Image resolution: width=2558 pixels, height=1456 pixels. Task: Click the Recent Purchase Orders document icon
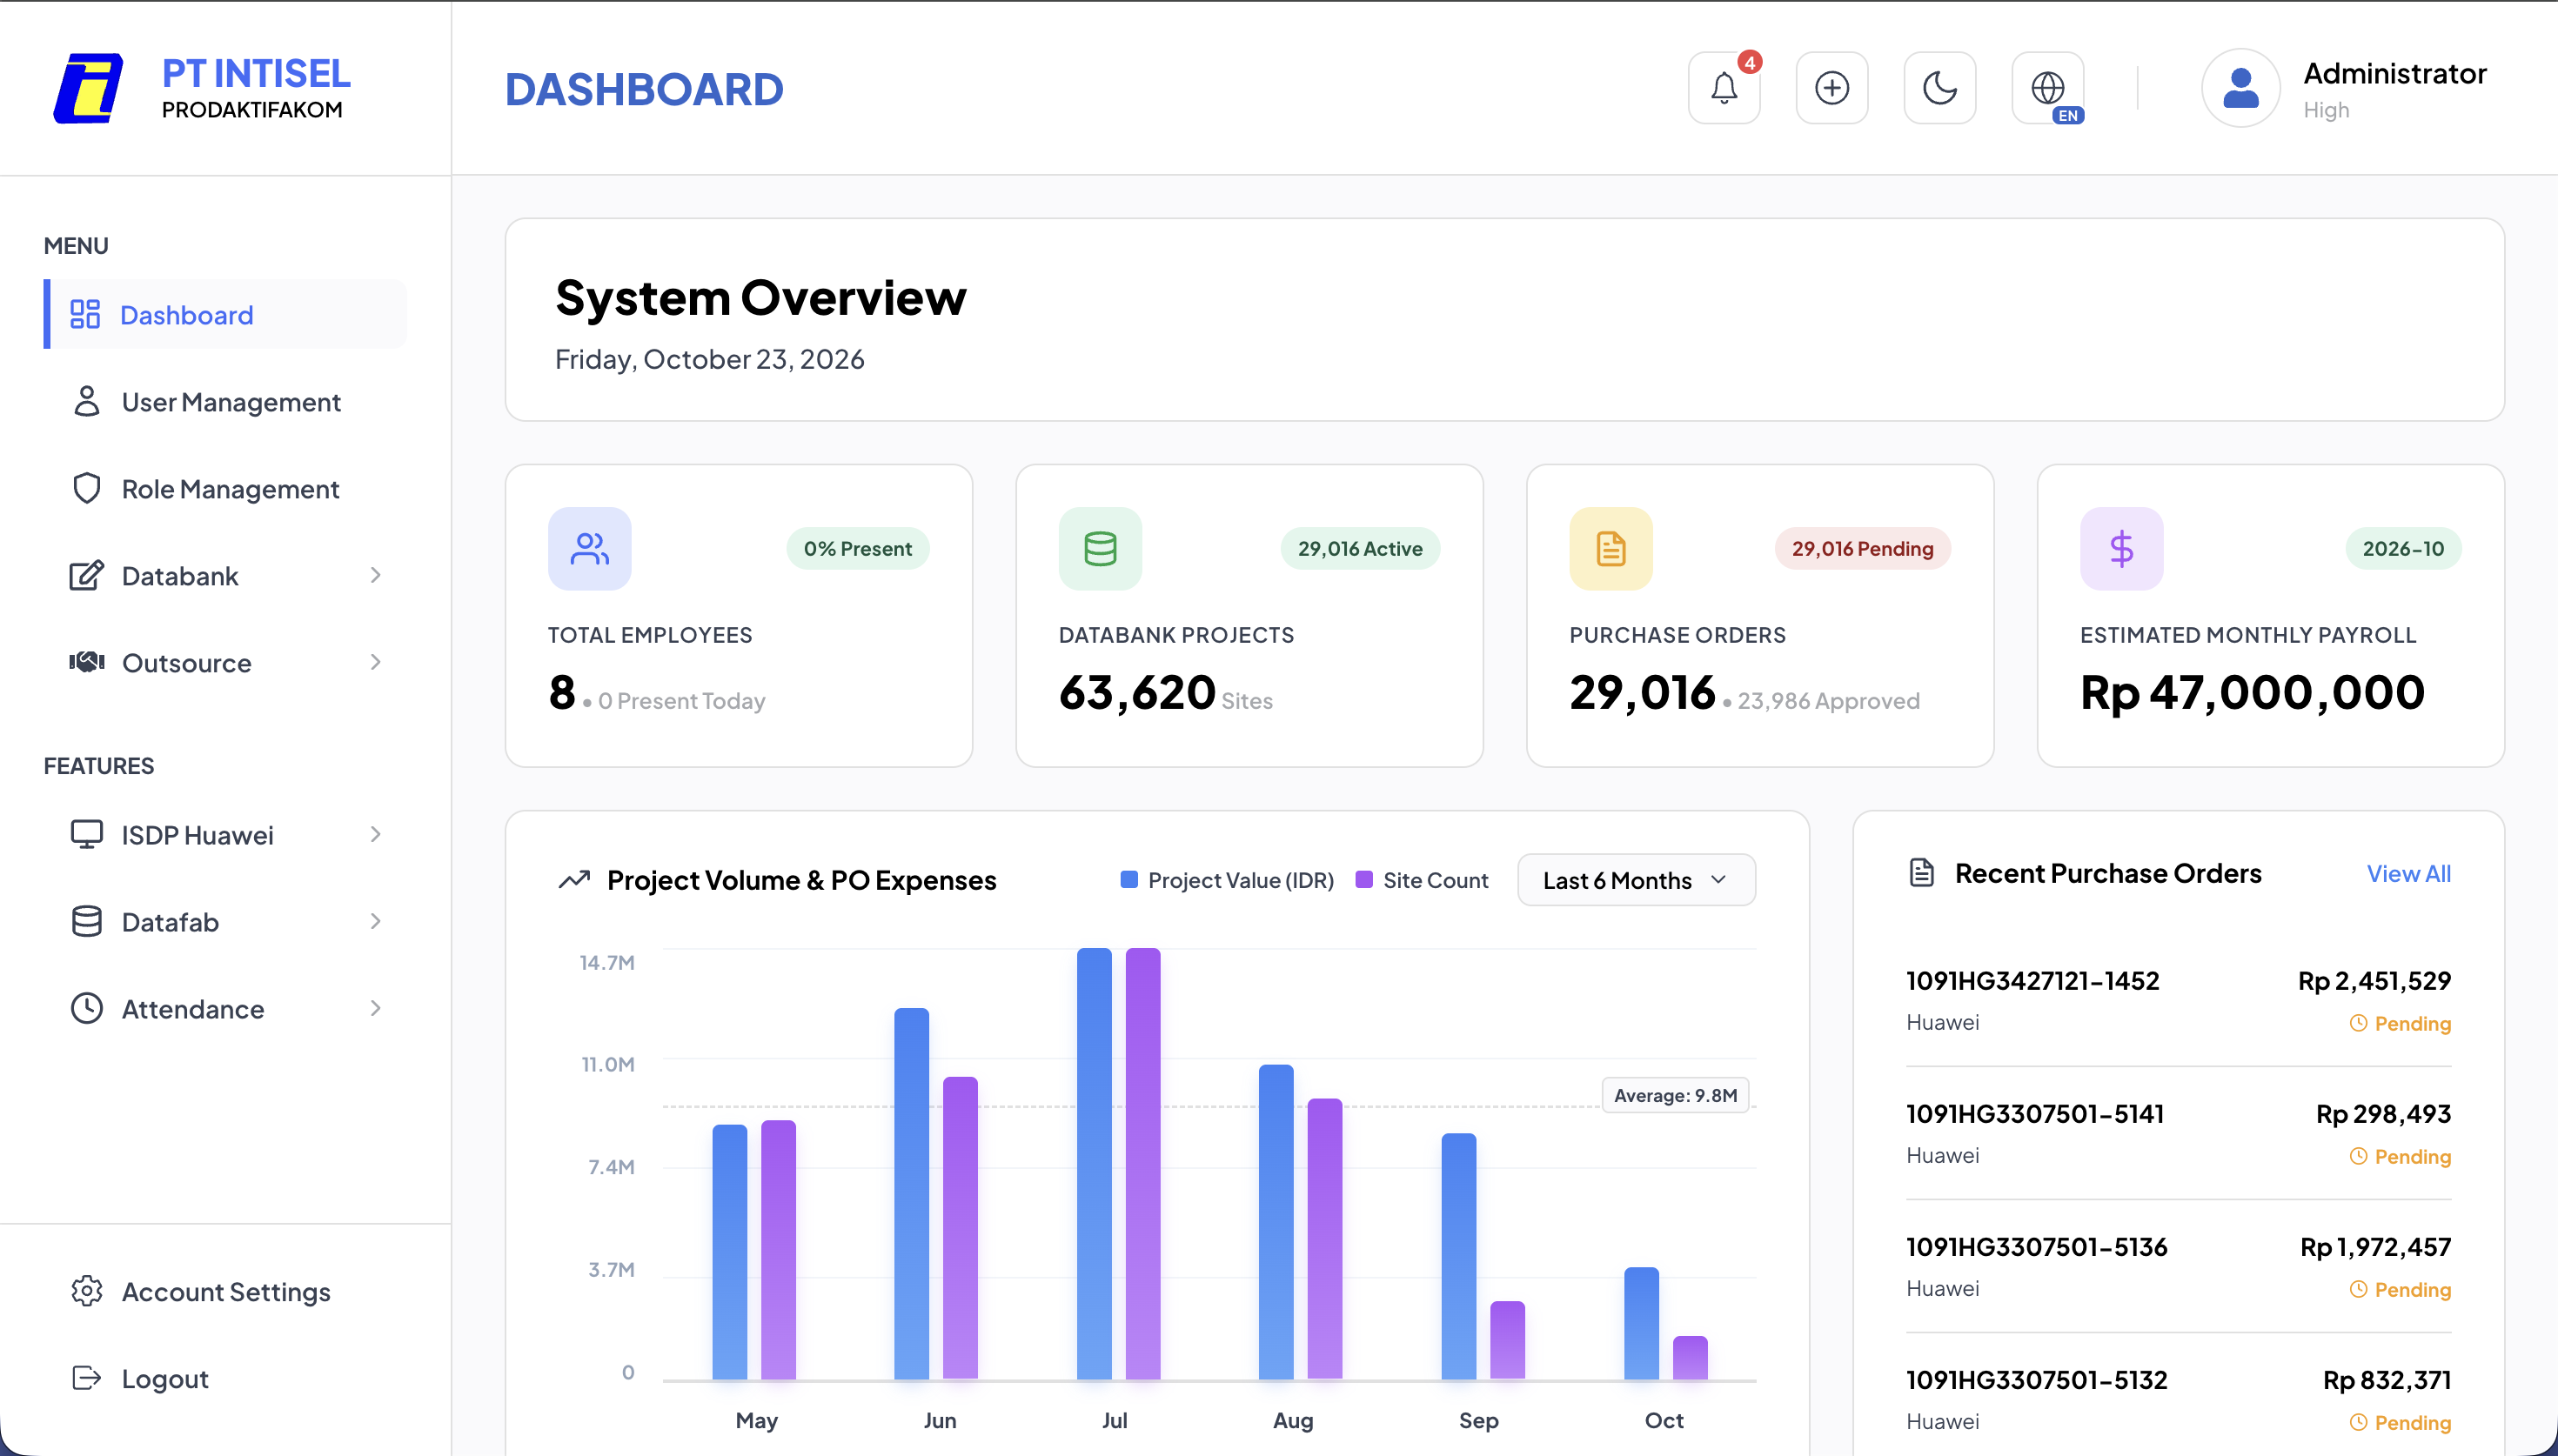click(x=1921, y=872)
